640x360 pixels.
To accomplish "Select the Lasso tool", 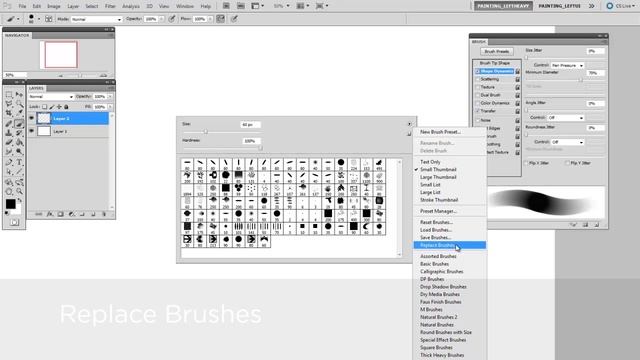I will click(9, 104).
